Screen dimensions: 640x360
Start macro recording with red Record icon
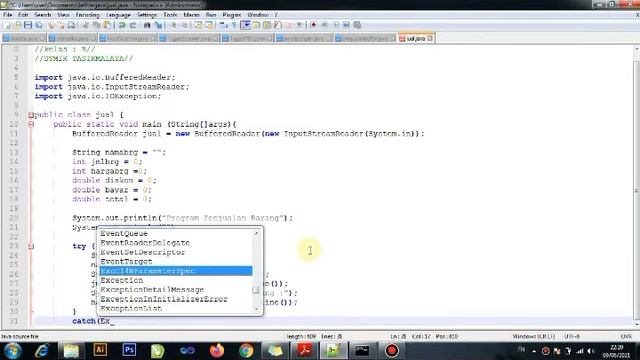click(313, 25)
